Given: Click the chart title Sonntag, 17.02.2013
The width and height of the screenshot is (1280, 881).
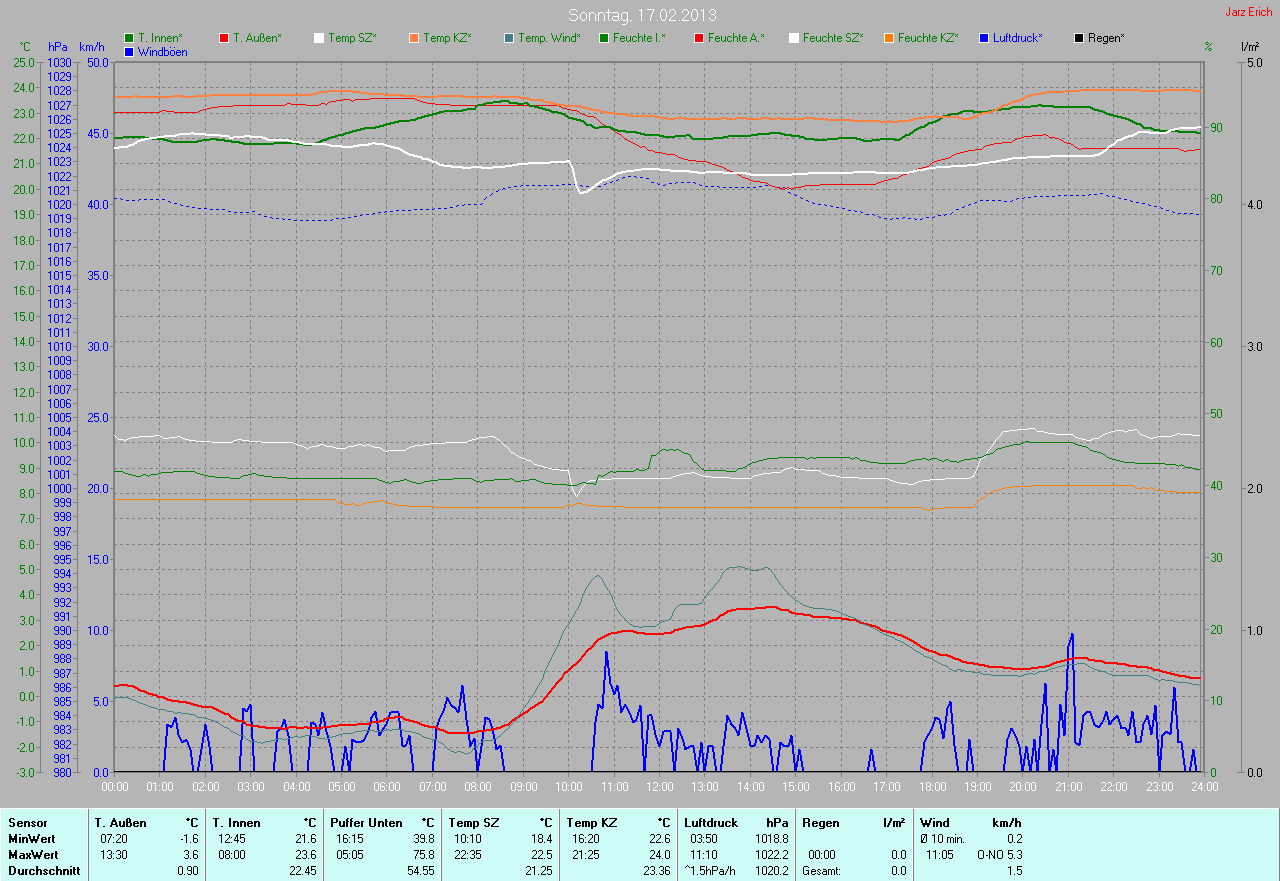Looking at the screenshot, I should pyautogui.click(x=642, y=15).
